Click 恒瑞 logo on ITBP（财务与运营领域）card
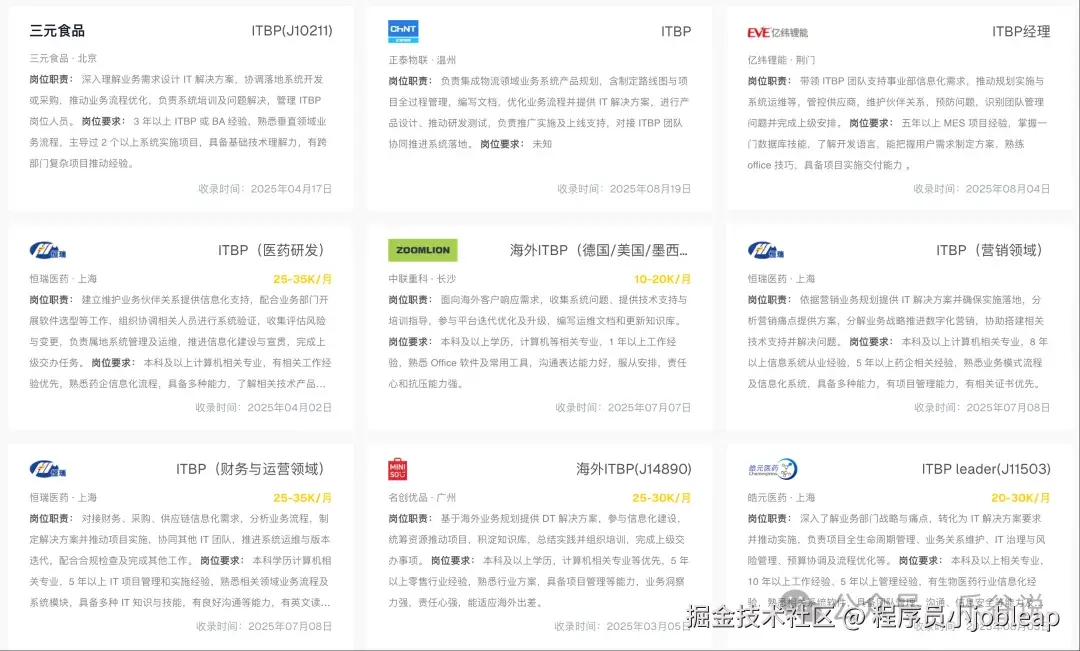This screenshot has height=651, width=1080. tap(48, 470)
